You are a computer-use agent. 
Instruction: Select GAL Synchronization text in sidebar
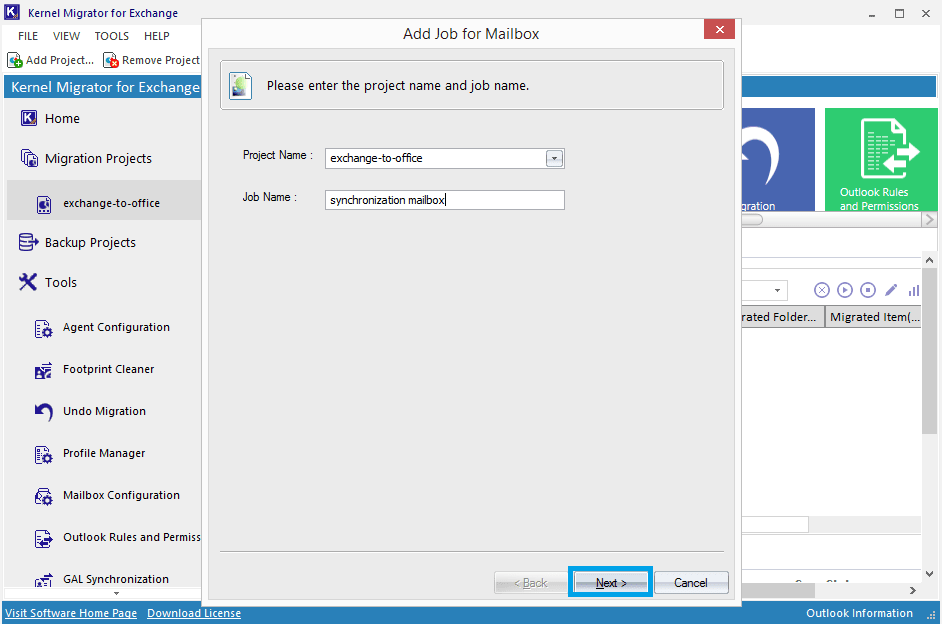point(116,579)
